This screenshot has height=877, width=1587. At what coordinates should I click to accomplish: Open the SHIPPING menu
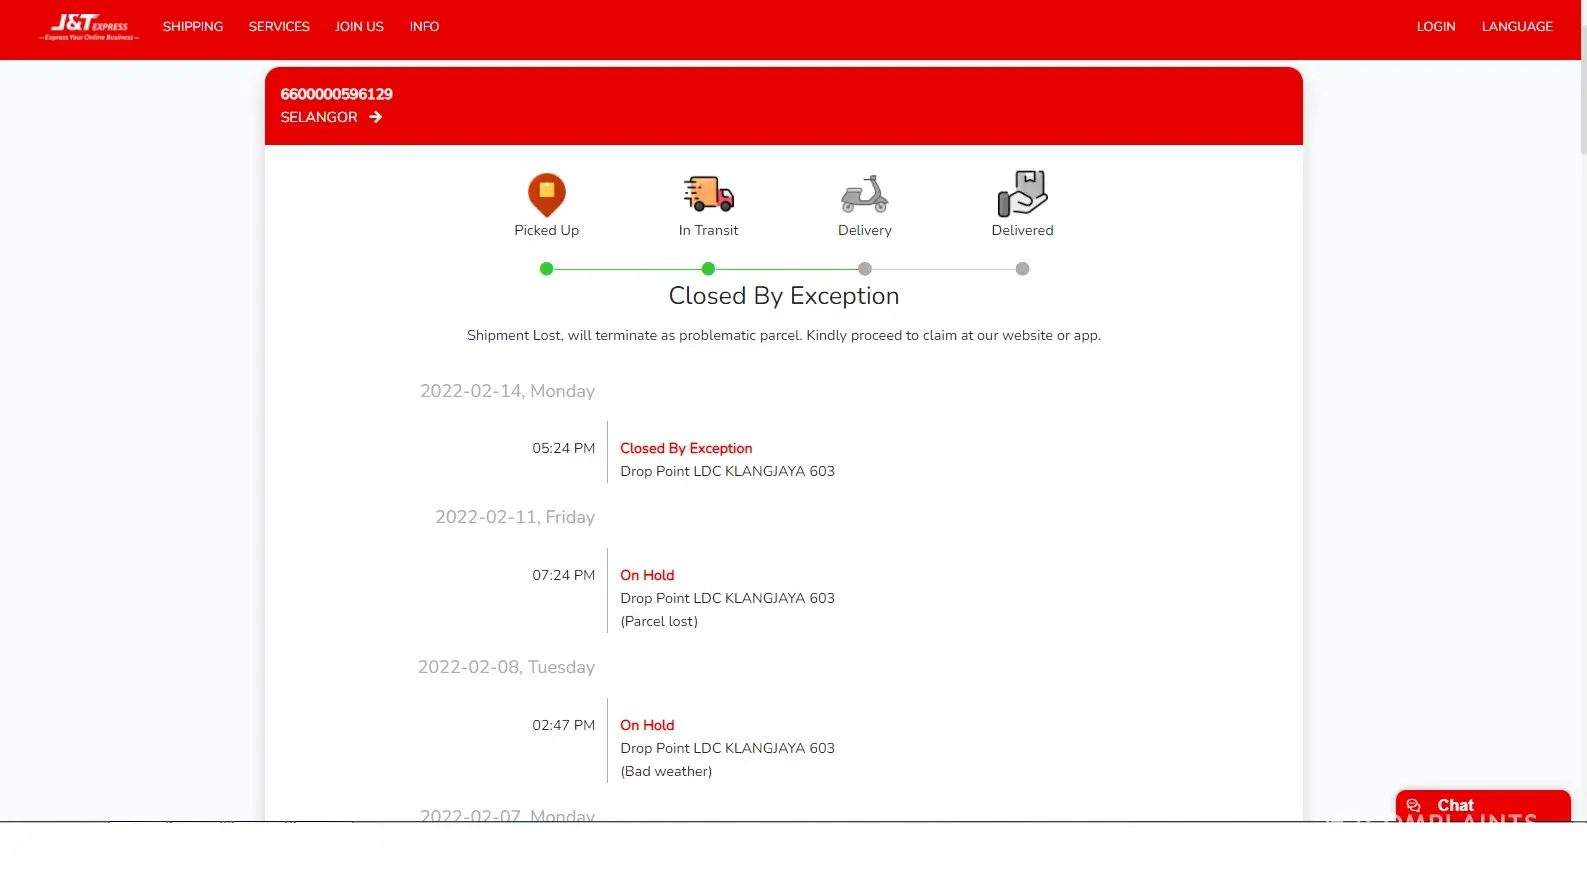click(x=193, y=27)
